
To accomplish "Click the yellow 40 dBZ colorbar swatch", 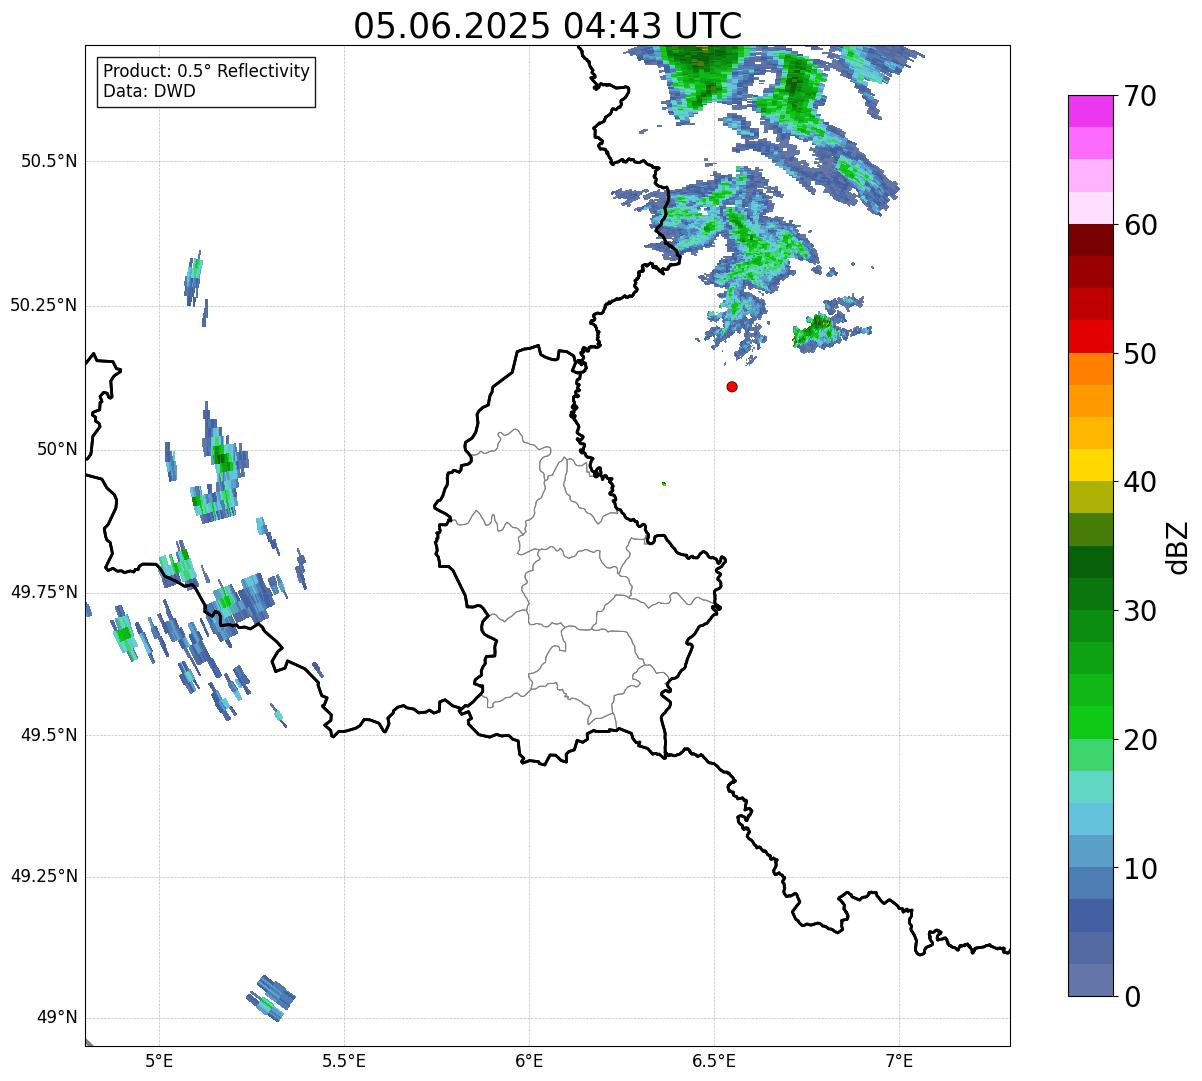I will click(x=1091, y=465).
